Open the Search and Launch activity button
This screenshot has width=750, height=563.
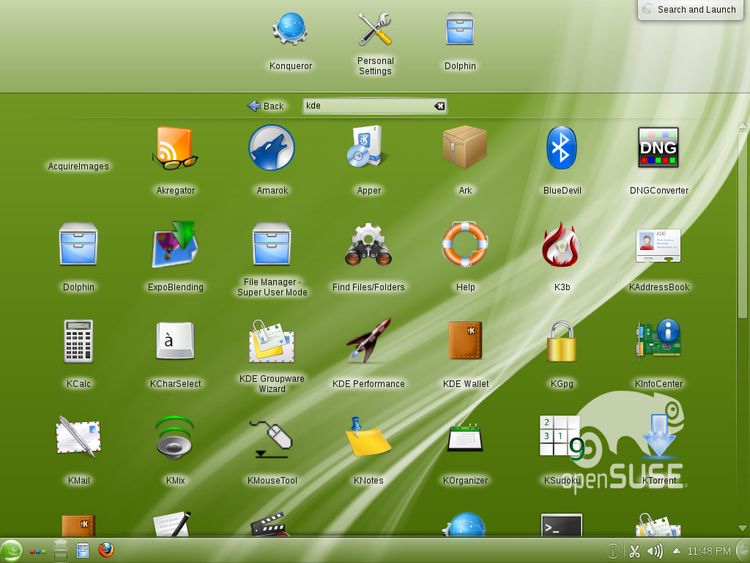click(690, 10)
